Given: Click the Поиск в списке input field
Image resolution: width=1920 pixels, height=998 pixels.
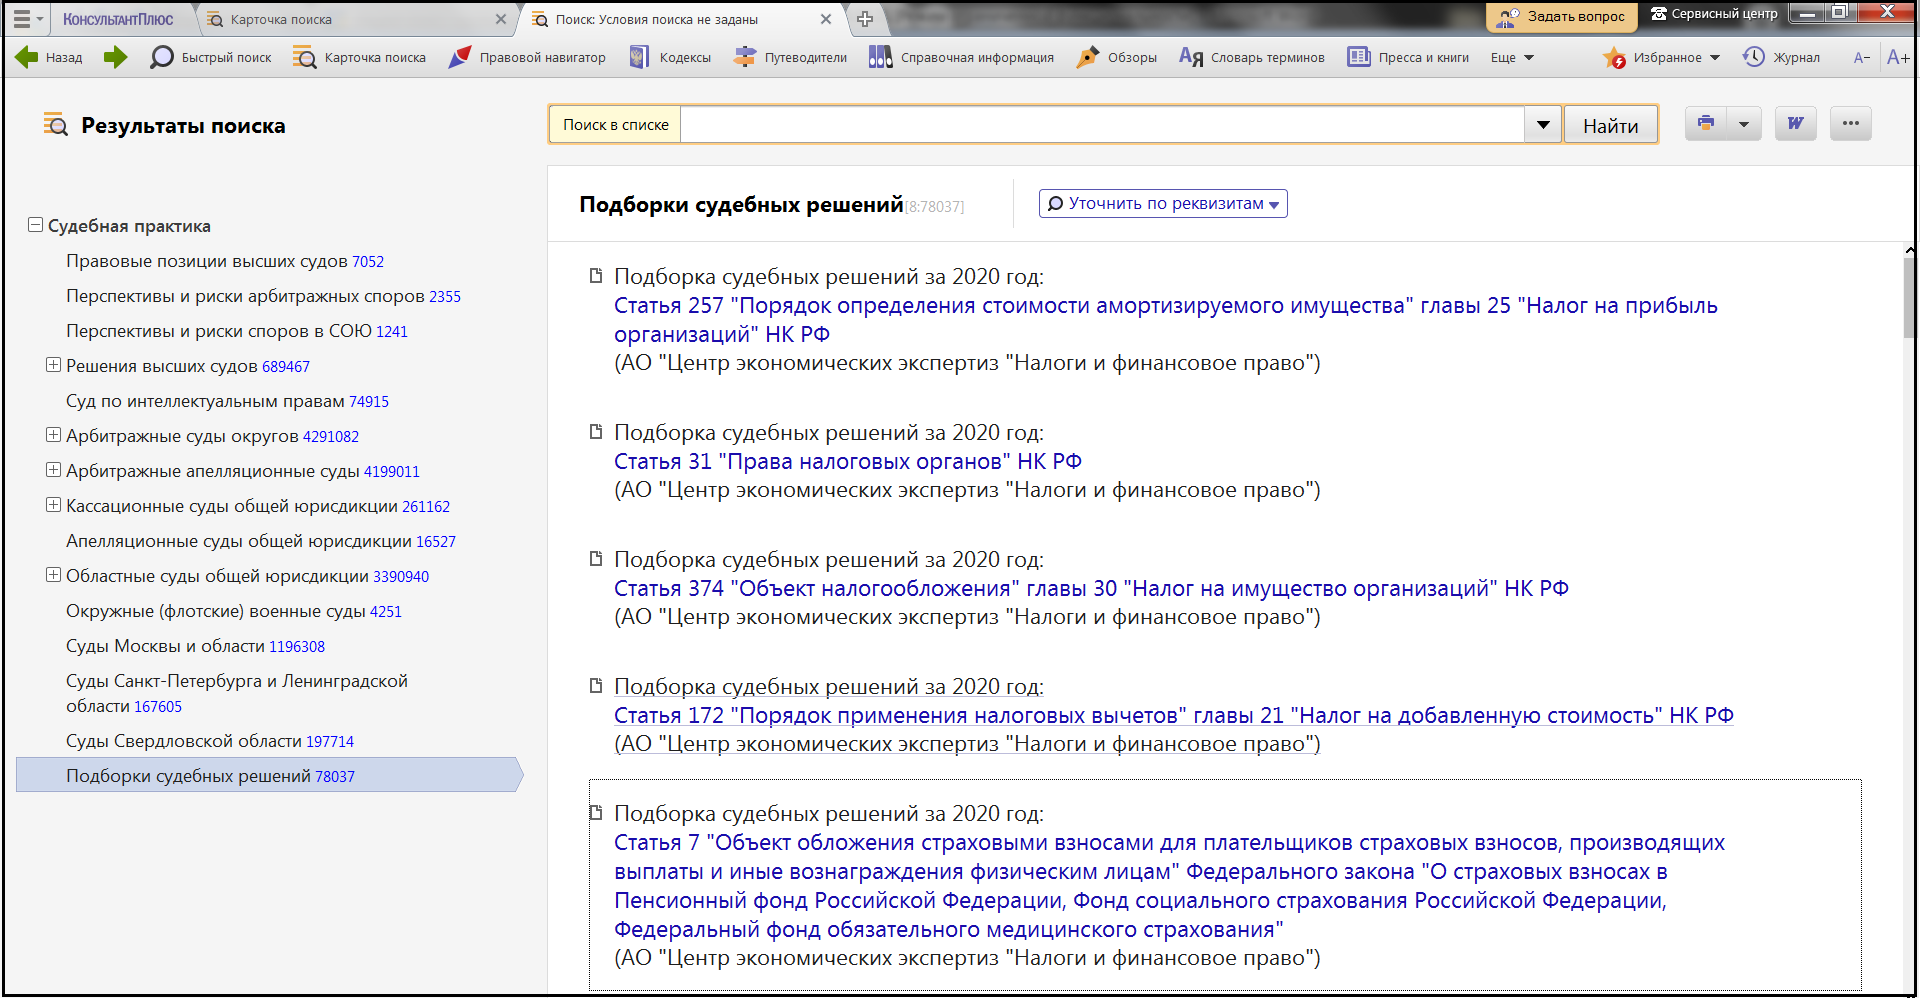Looking at the screenshot, I should pyautogui.click(x=1100, y=125).
